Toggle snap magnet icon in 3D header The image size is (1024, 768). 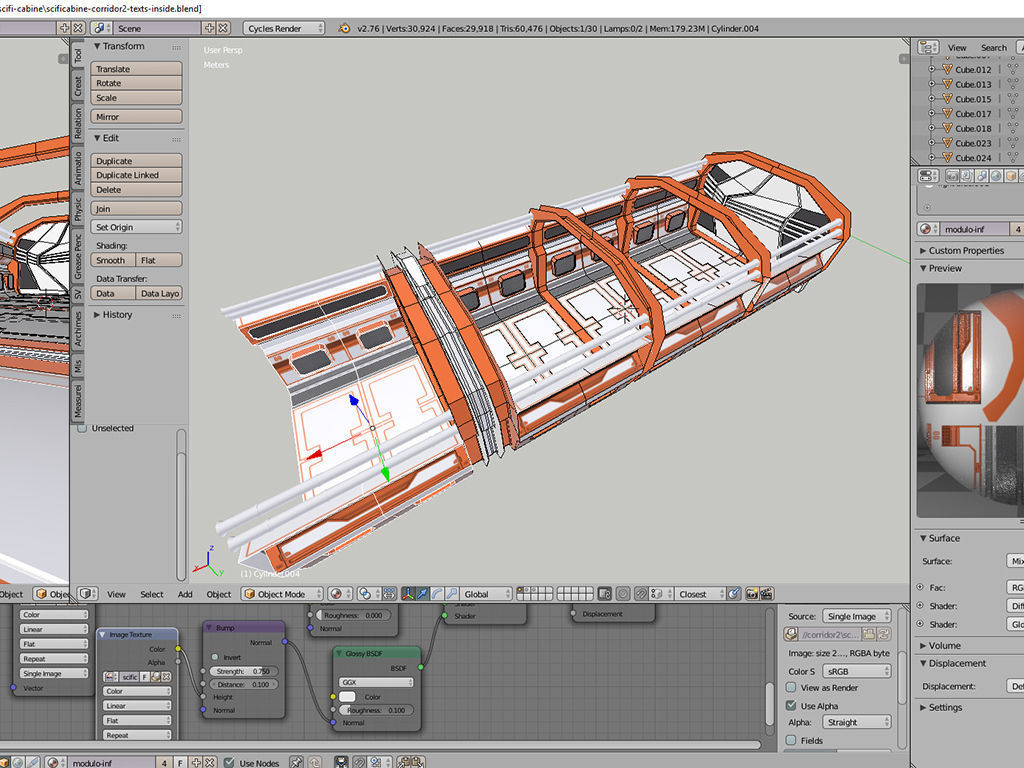tap(641, 594)
